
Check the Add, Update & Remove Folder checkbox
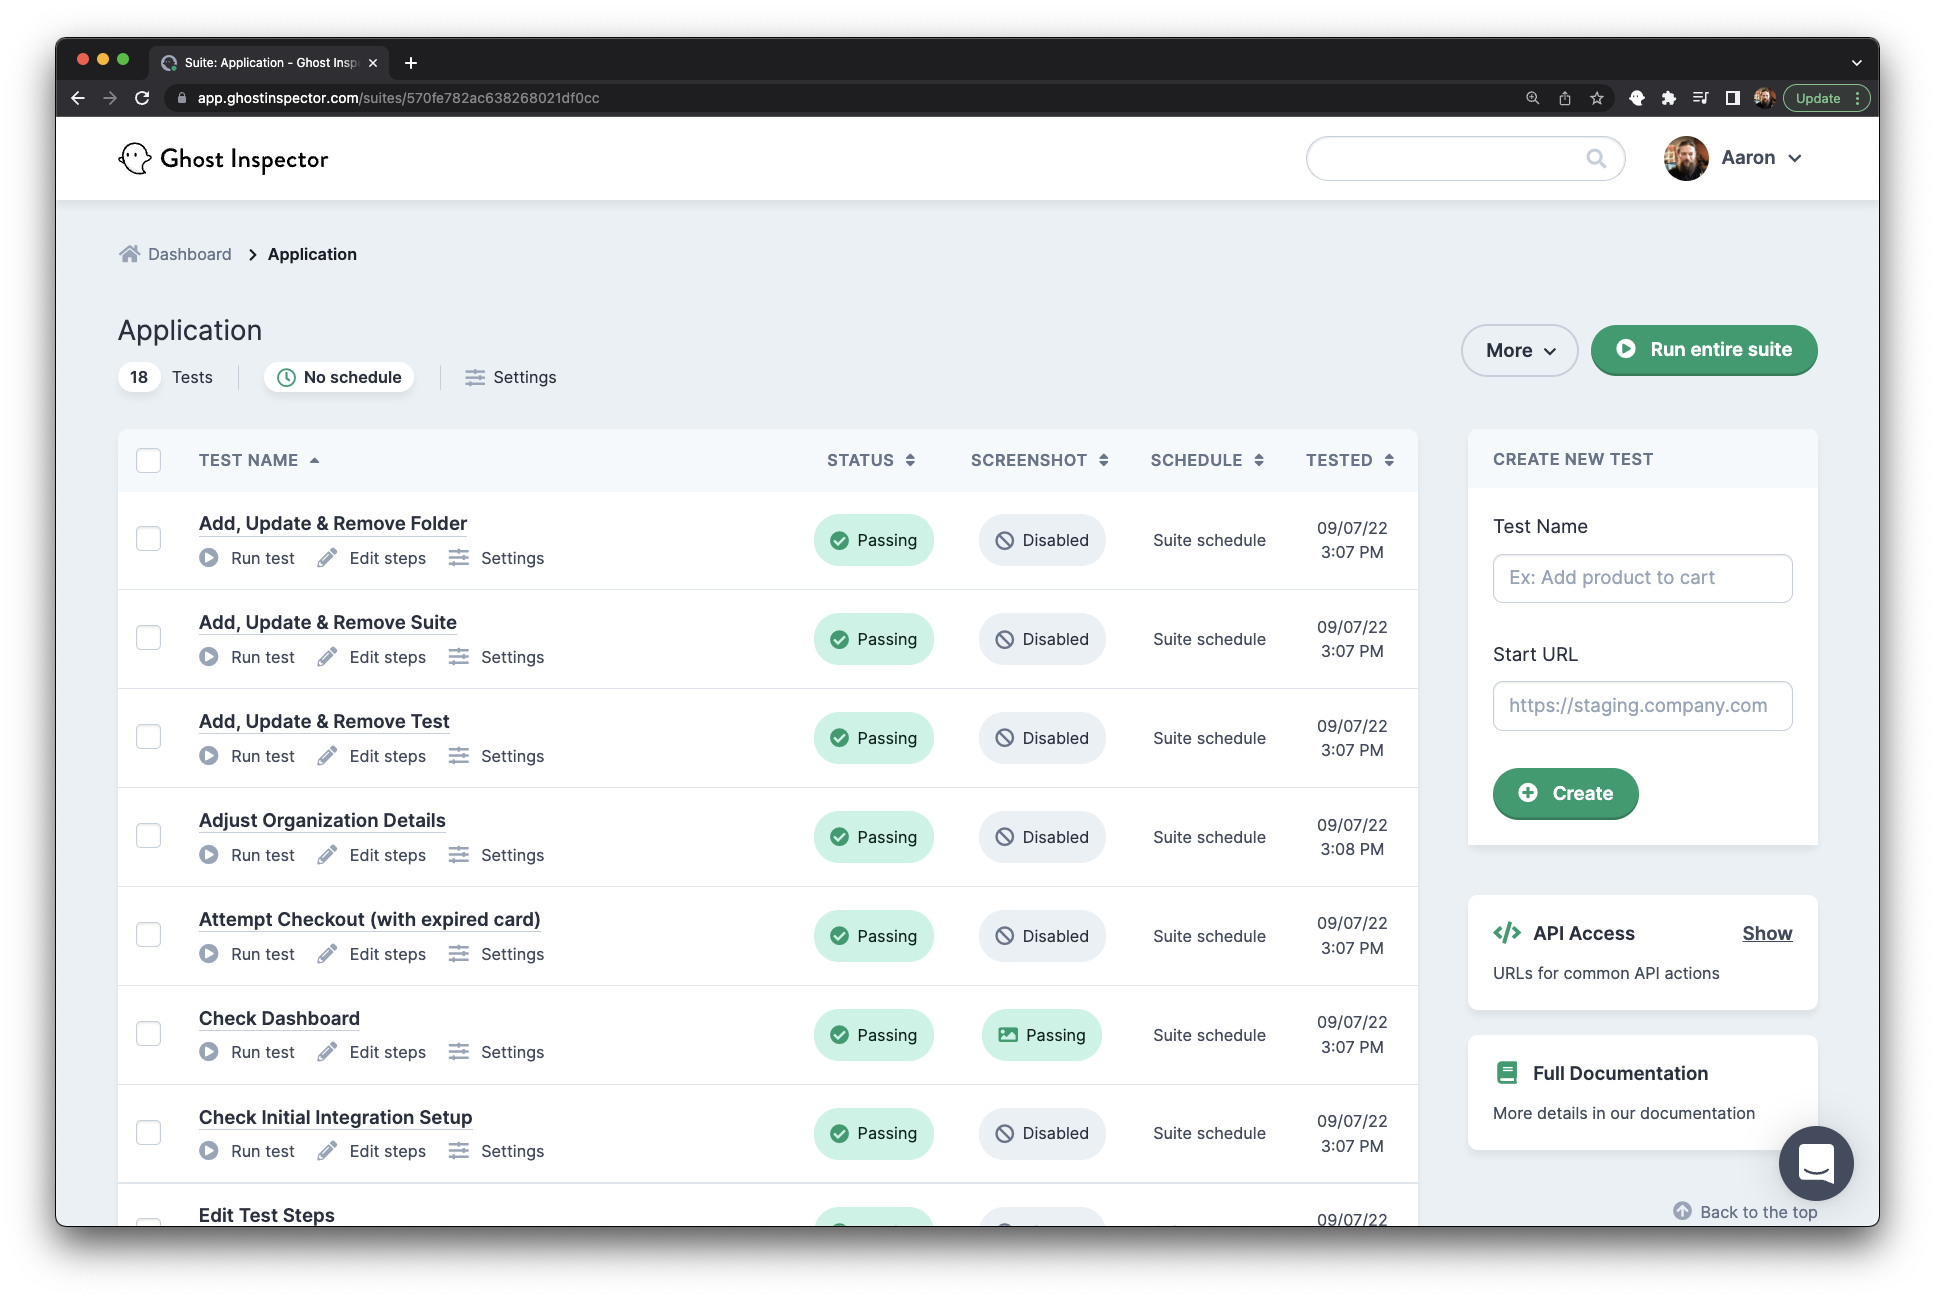click(149, 539)
